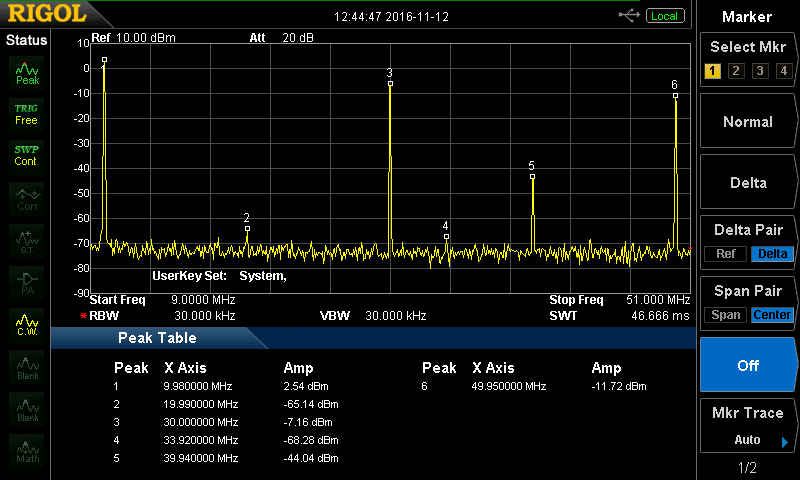Click the Peak detector status icon

click(x=27, y=72)
